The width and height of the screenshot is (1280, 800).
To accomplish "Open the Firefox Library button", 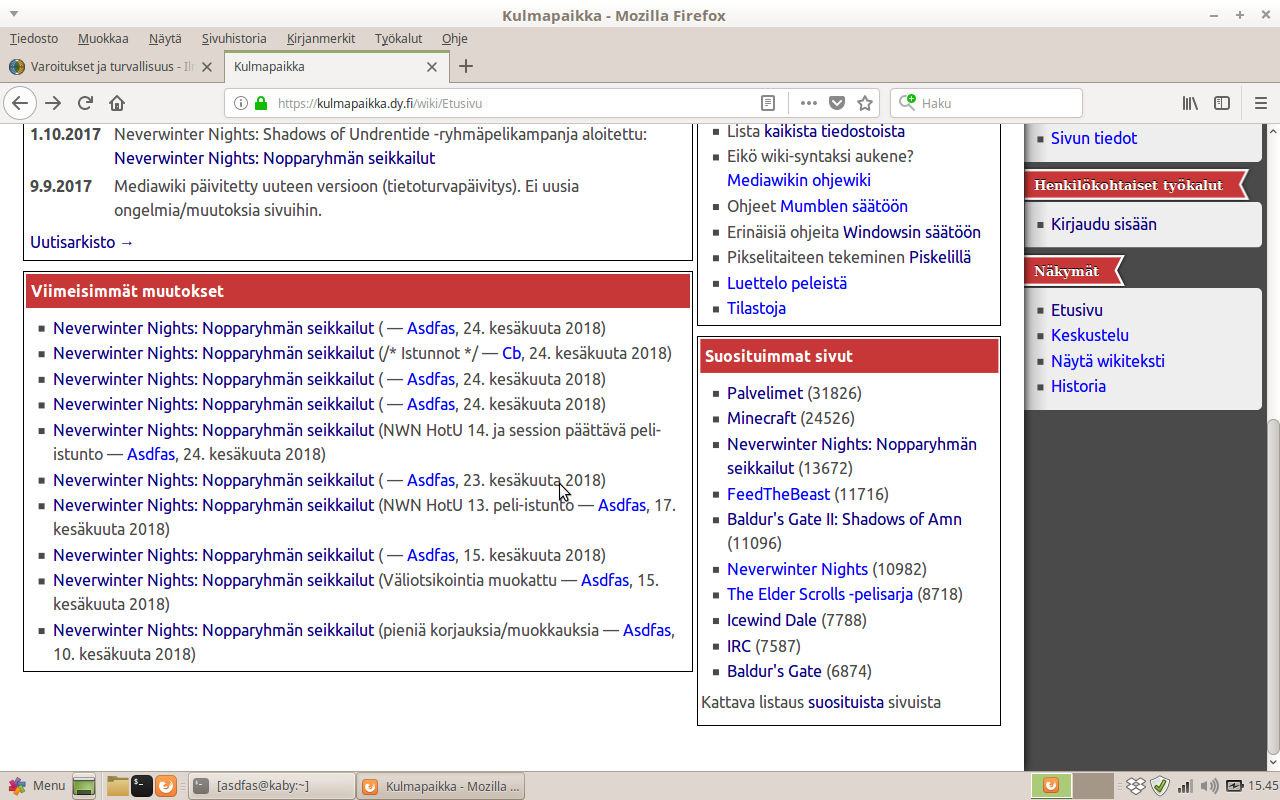I will pos(1190,103).
